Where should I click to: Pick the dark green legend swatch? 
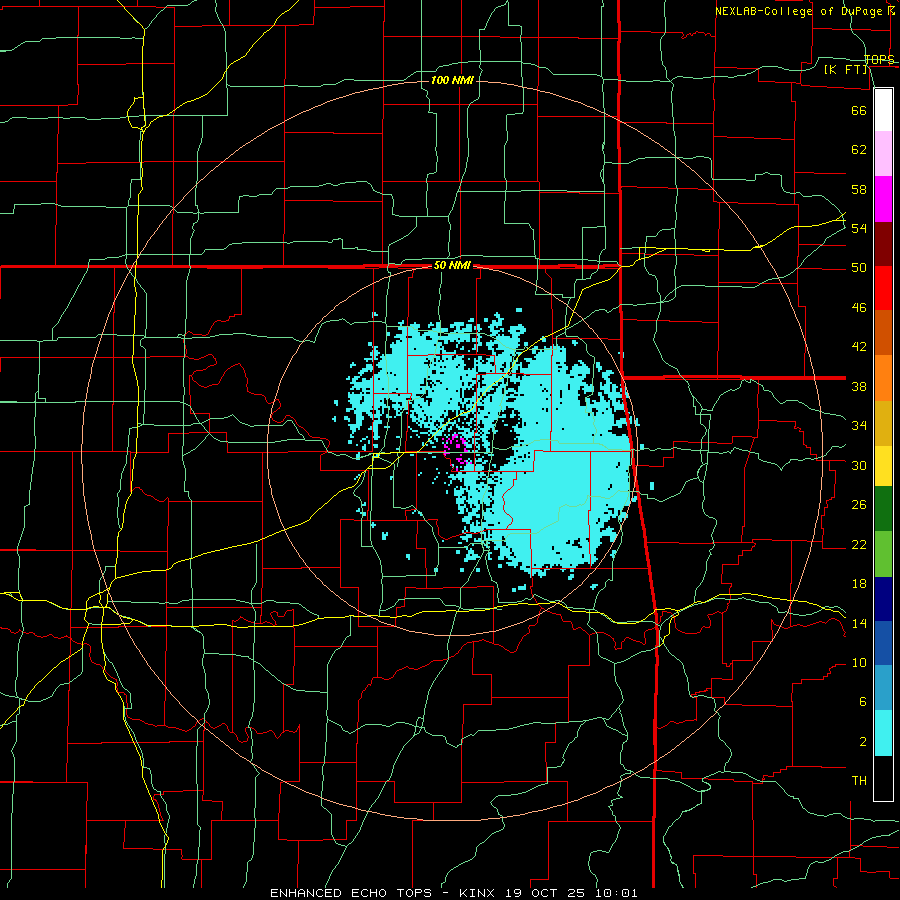point(883,509)
